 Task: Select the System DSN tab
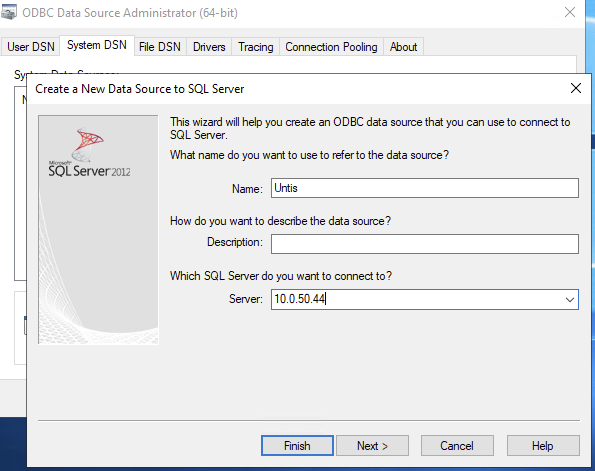tap(97, 45)
